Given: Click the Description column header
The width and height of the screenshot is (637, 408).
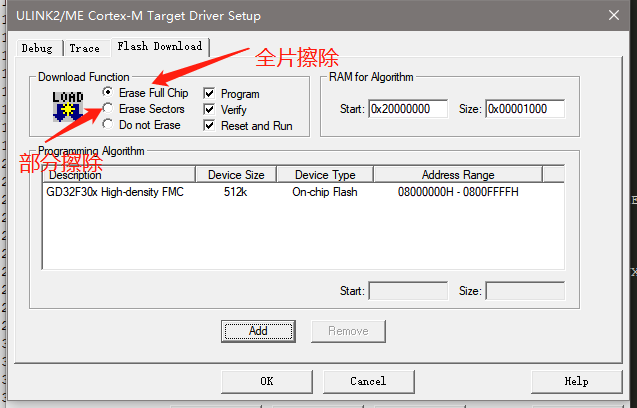Looking at the screenshot, I should tap(119, 175).
